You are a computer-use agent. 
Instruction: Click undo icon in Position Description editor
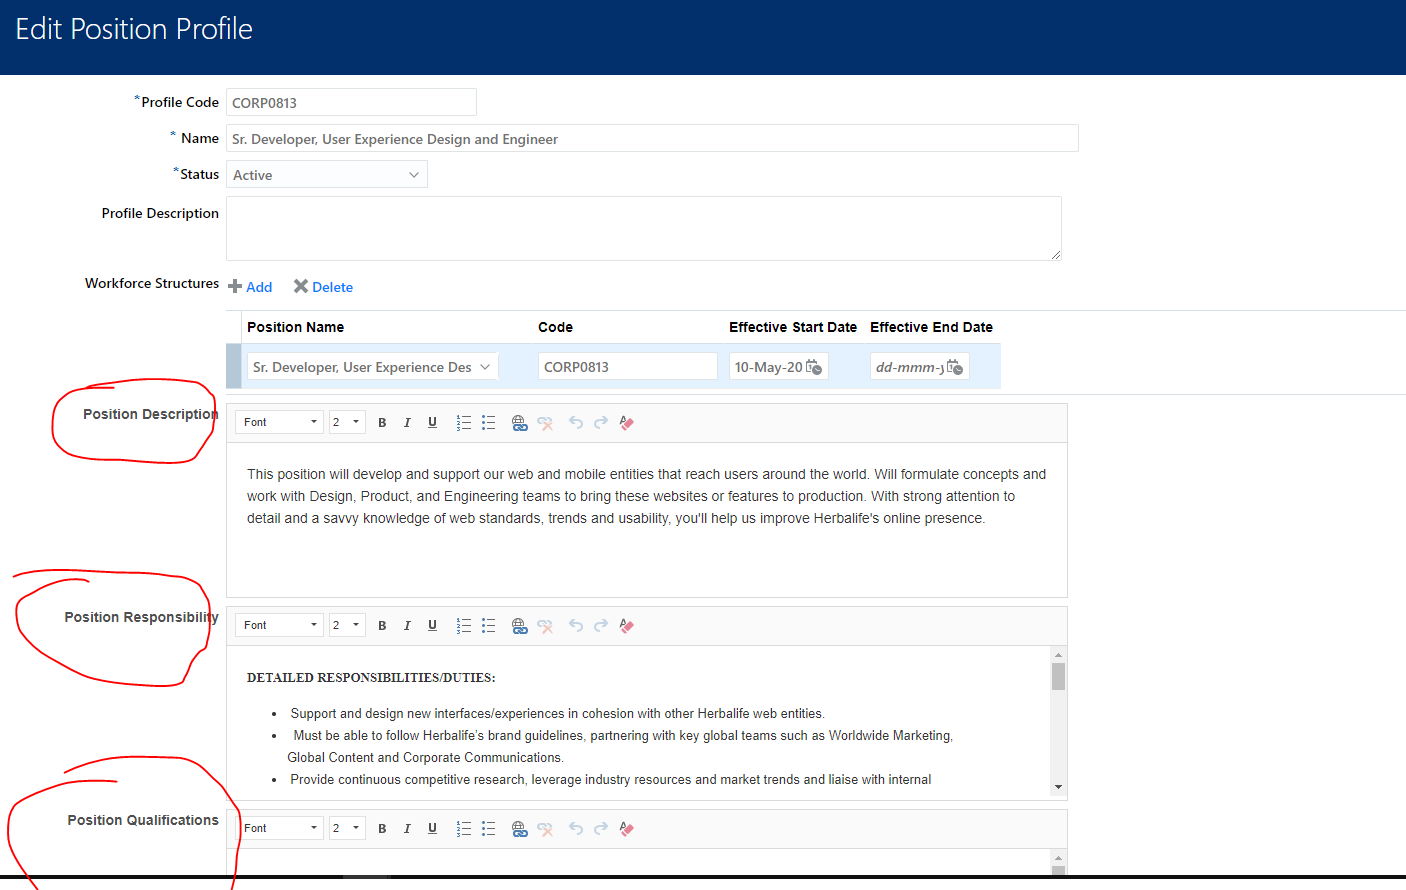(x=575, y=422)
